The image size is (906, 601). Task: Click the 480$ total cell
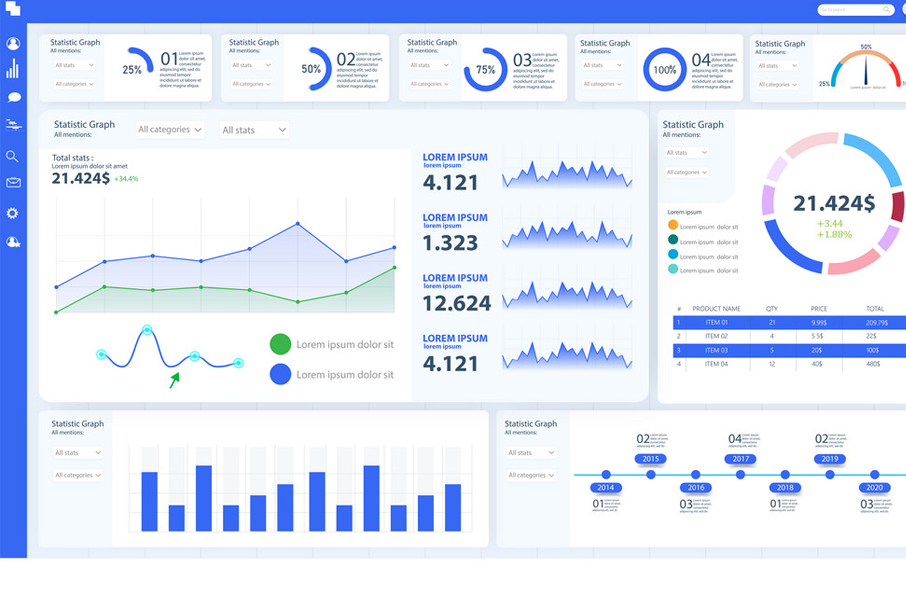873,364
